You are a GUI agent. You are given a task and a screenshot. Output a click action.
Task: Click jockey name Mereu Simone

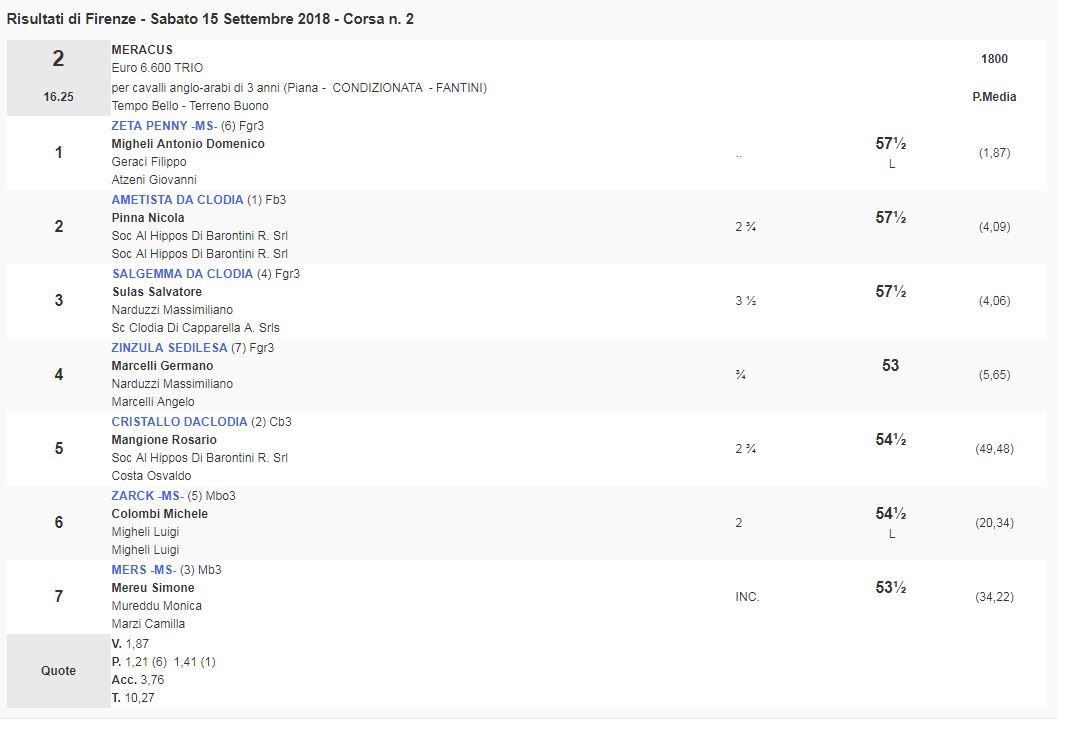click(153, 588)
